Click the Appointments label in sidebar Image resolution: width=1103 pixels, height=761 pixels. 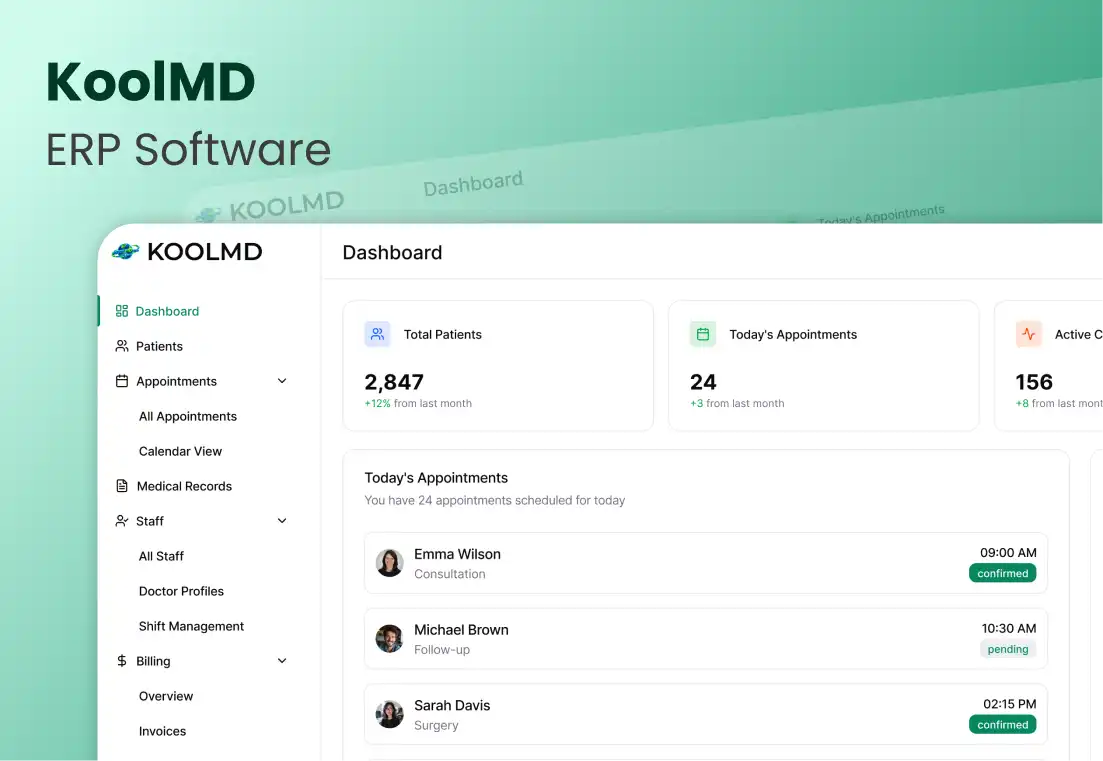[177, 381]
